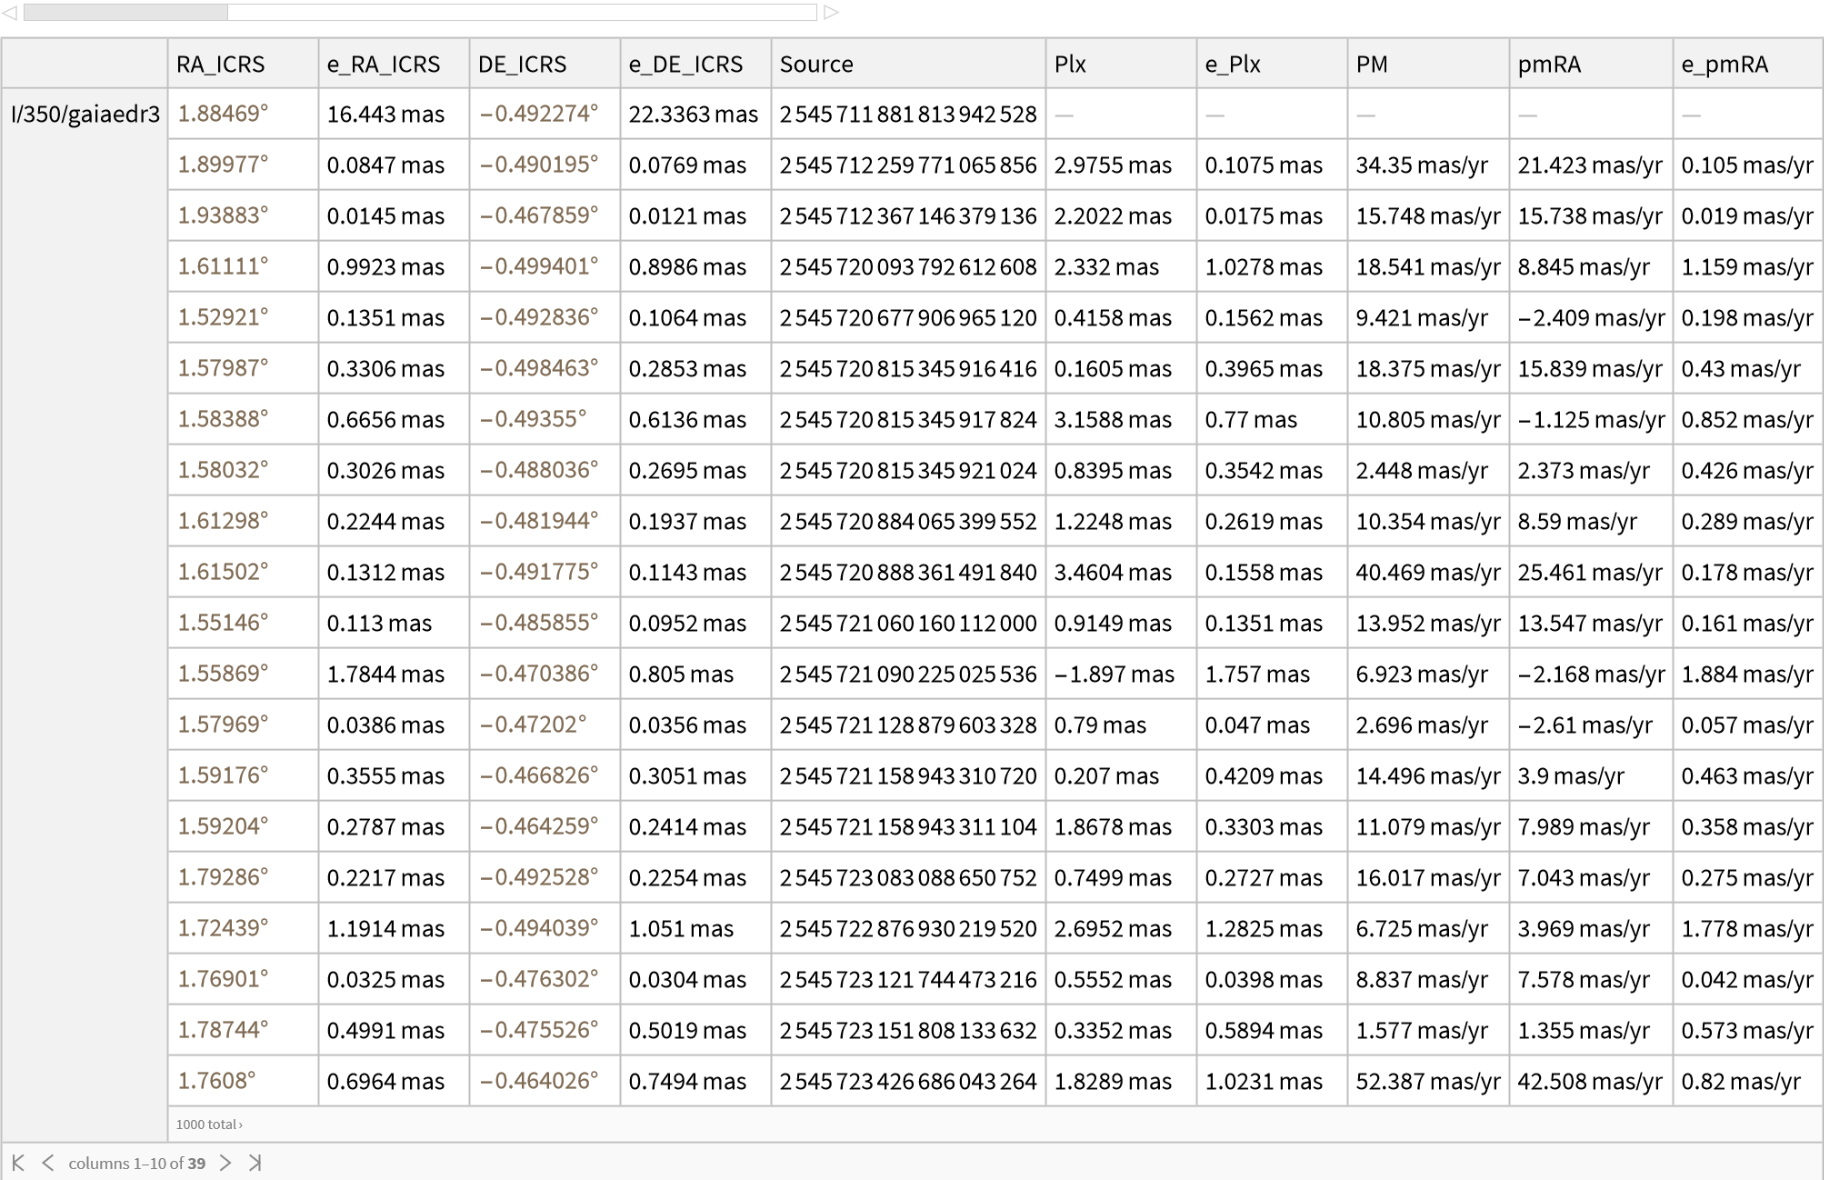This screenshot has height=1180, width=1824.
Task: Click the Plx column header
Action: click(1069, 64)
